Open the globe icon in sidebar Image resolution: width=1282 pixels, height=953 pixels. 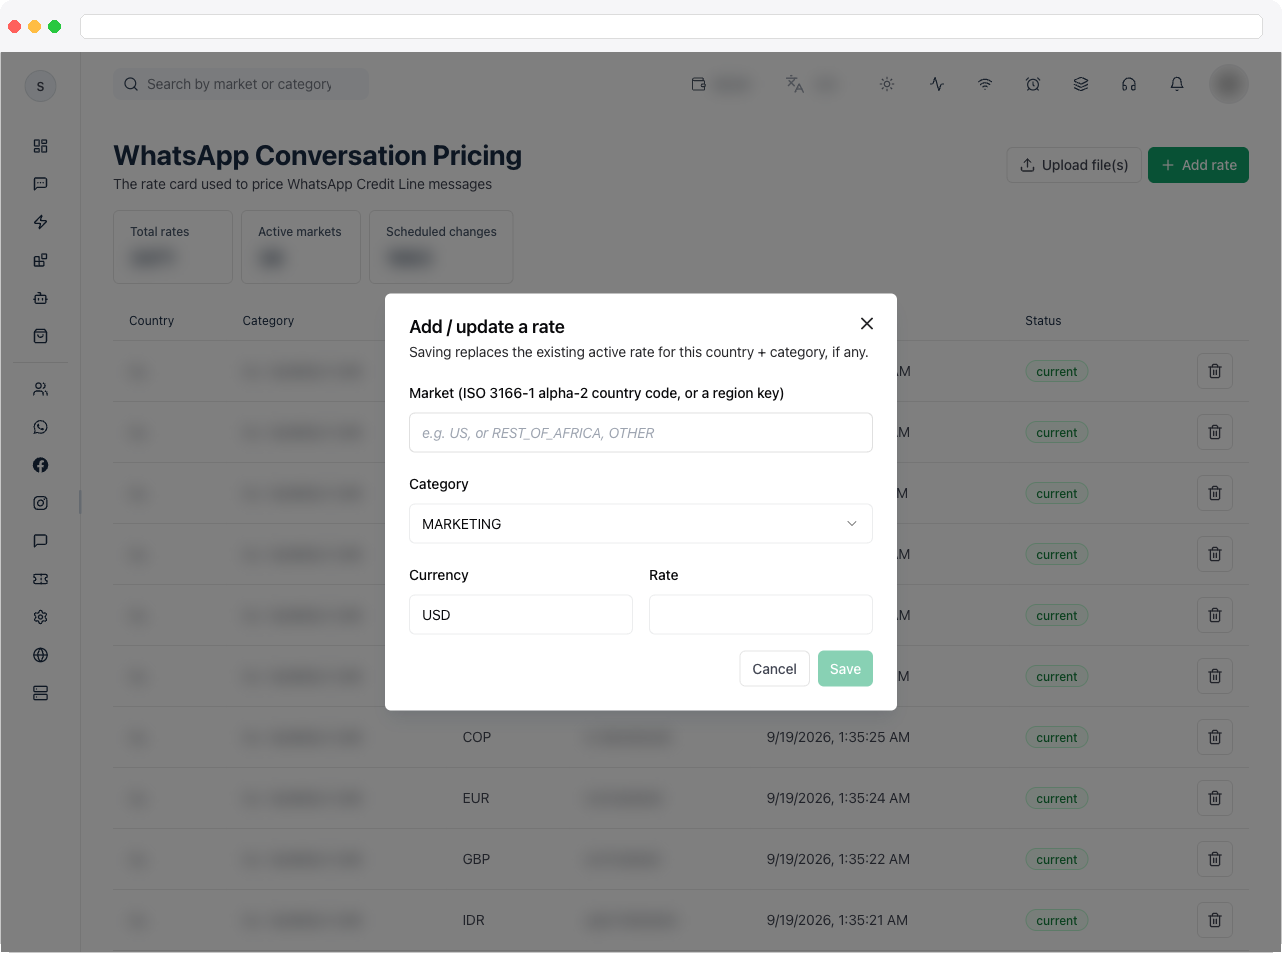tap(40, 655)
